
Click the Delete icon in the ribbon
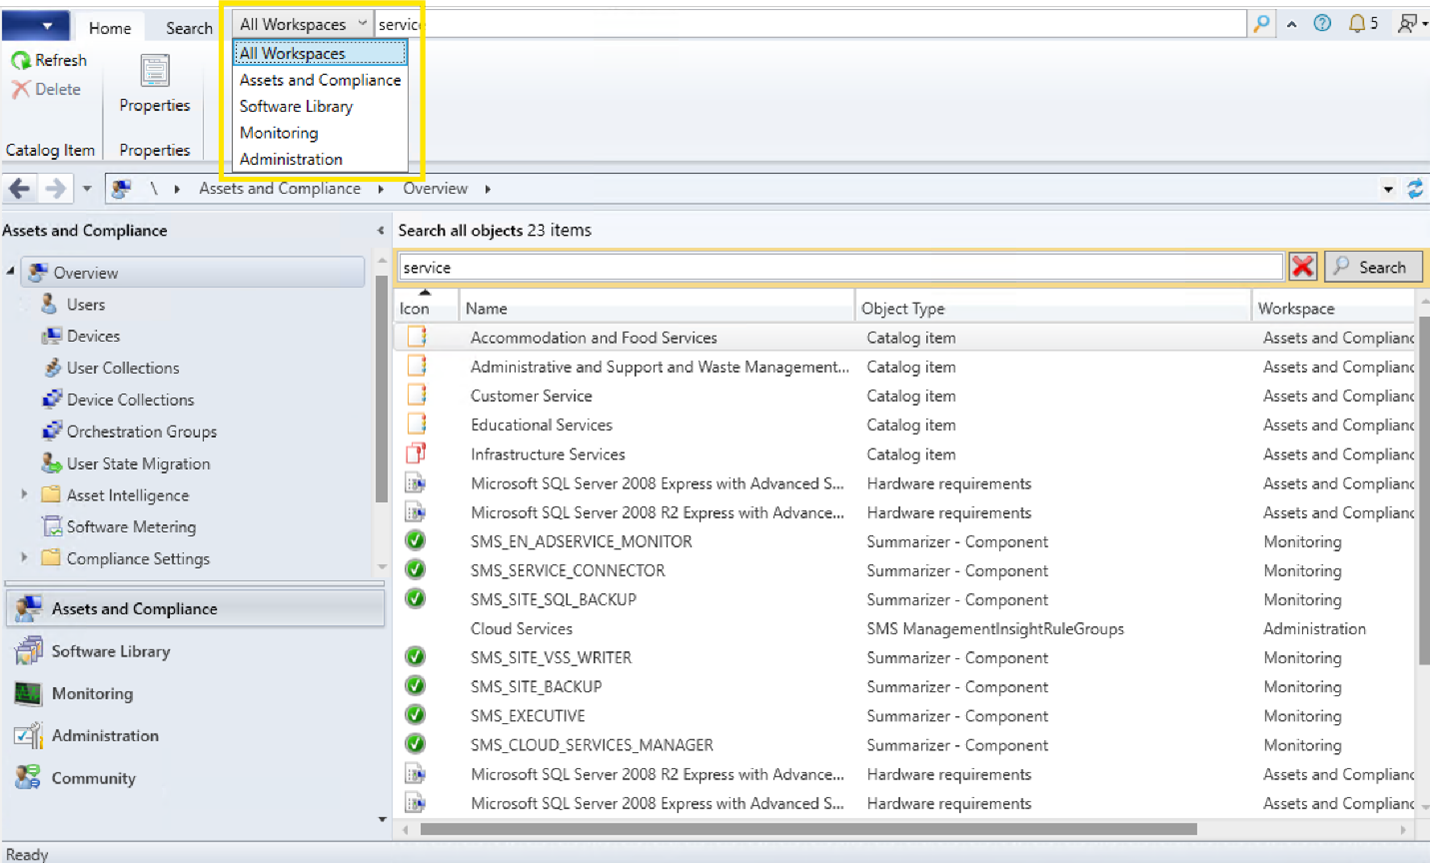click(x=21, y=90)
